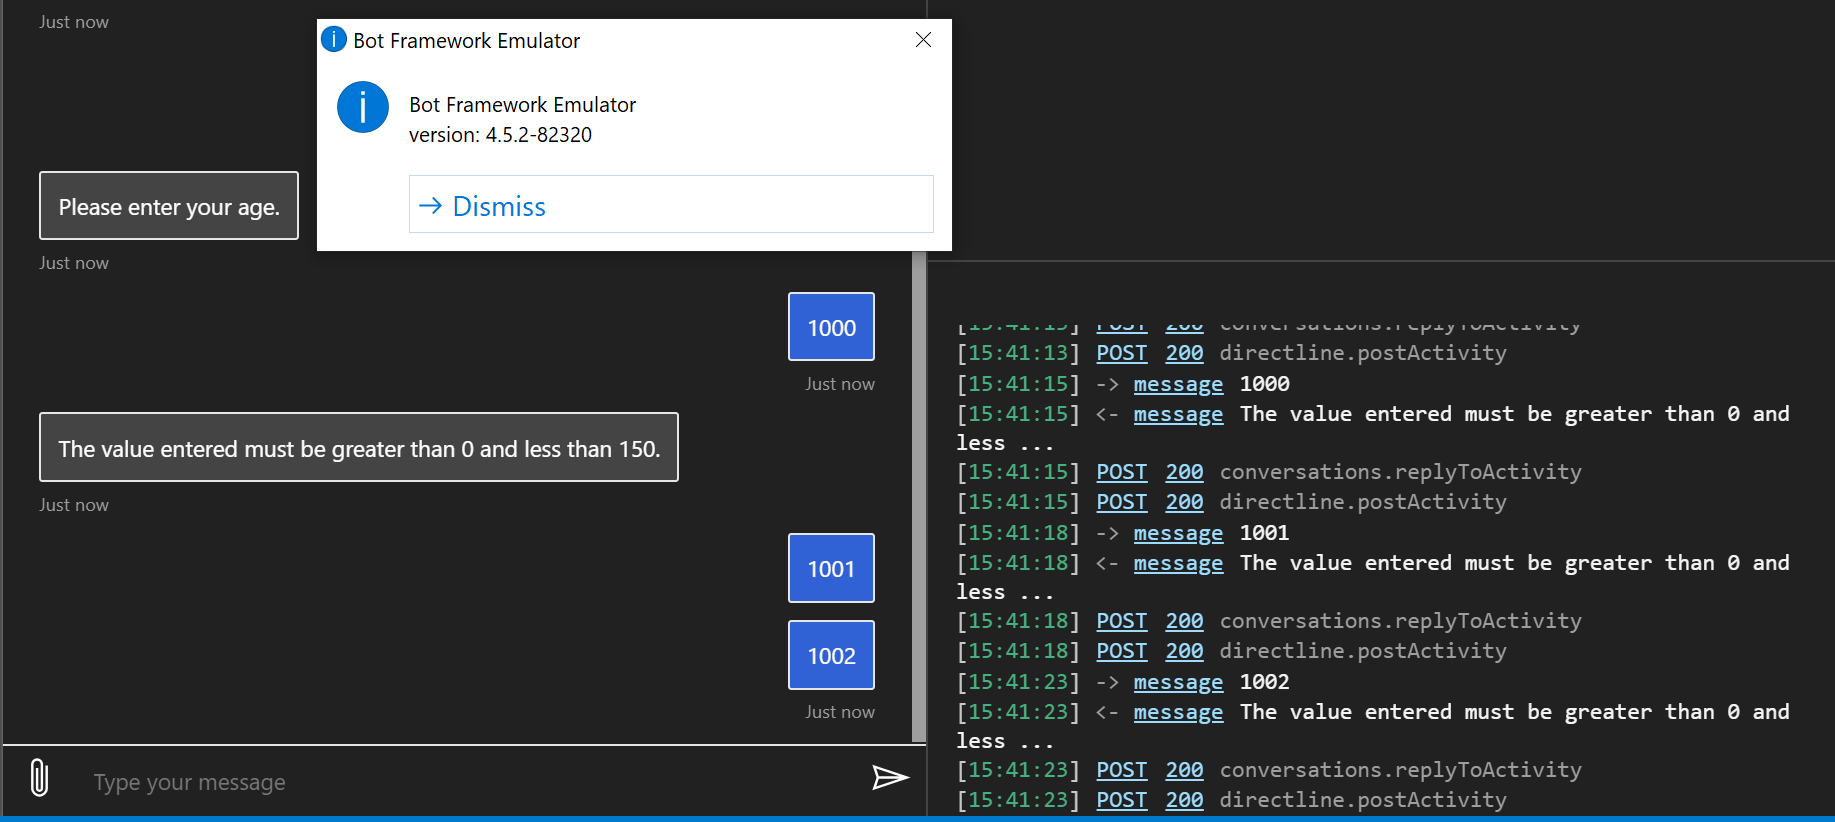Click 'Just now' under 'Please enter your age.'
1835x822 pixels.
pos(74,263)
